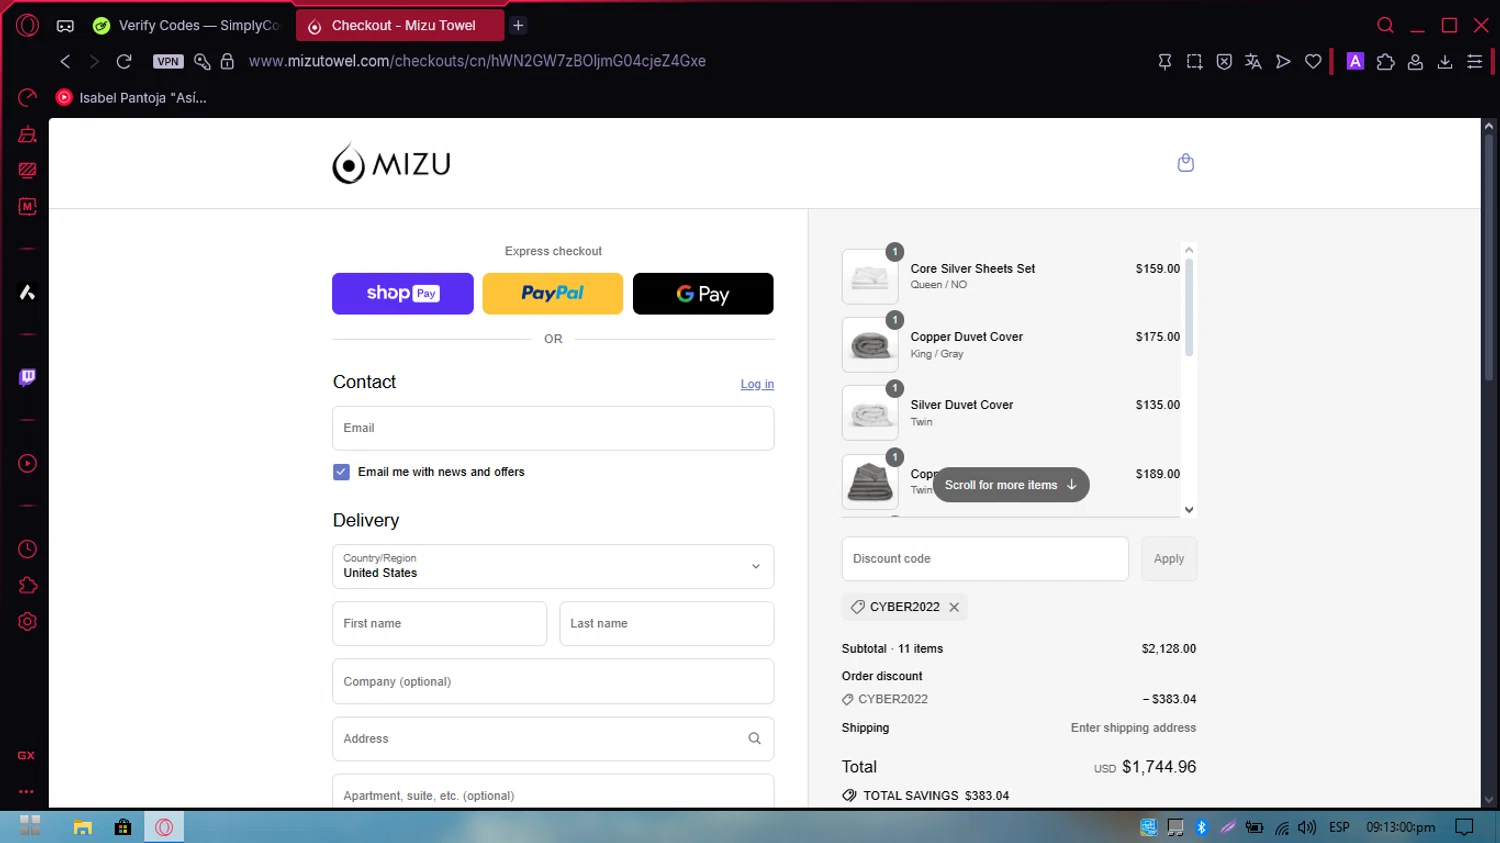Click the First name field
This screenshot has width=1500, height=843.
(440, 624)
